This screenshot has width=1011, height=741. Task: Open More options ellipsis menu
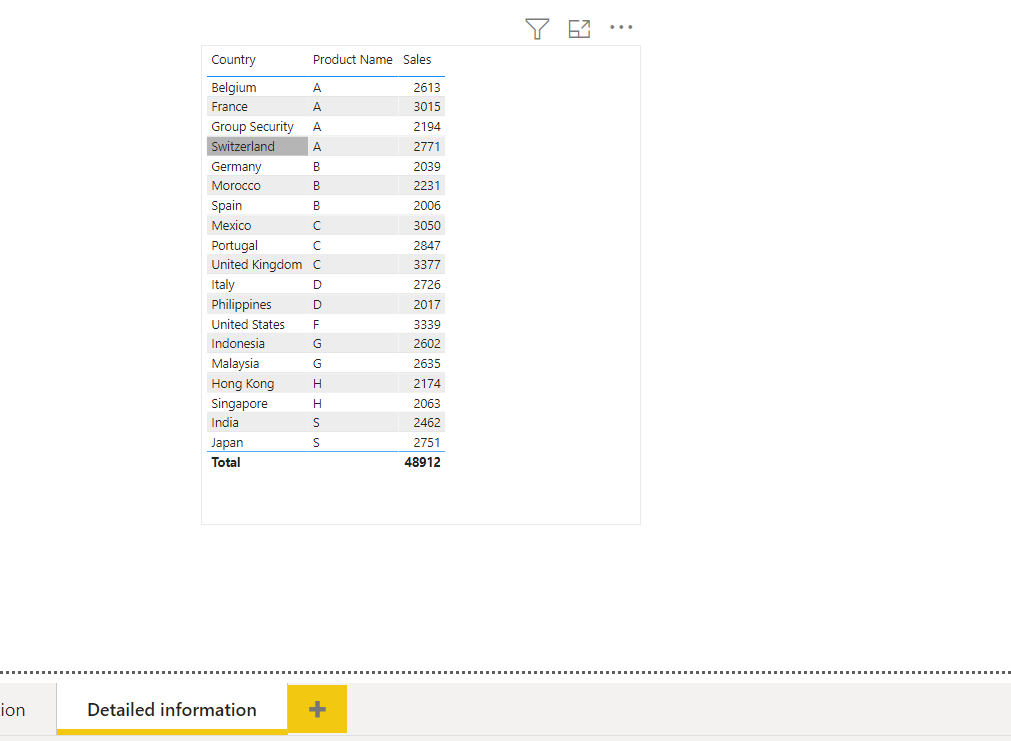pyautogui.click(x=621, y=27)
